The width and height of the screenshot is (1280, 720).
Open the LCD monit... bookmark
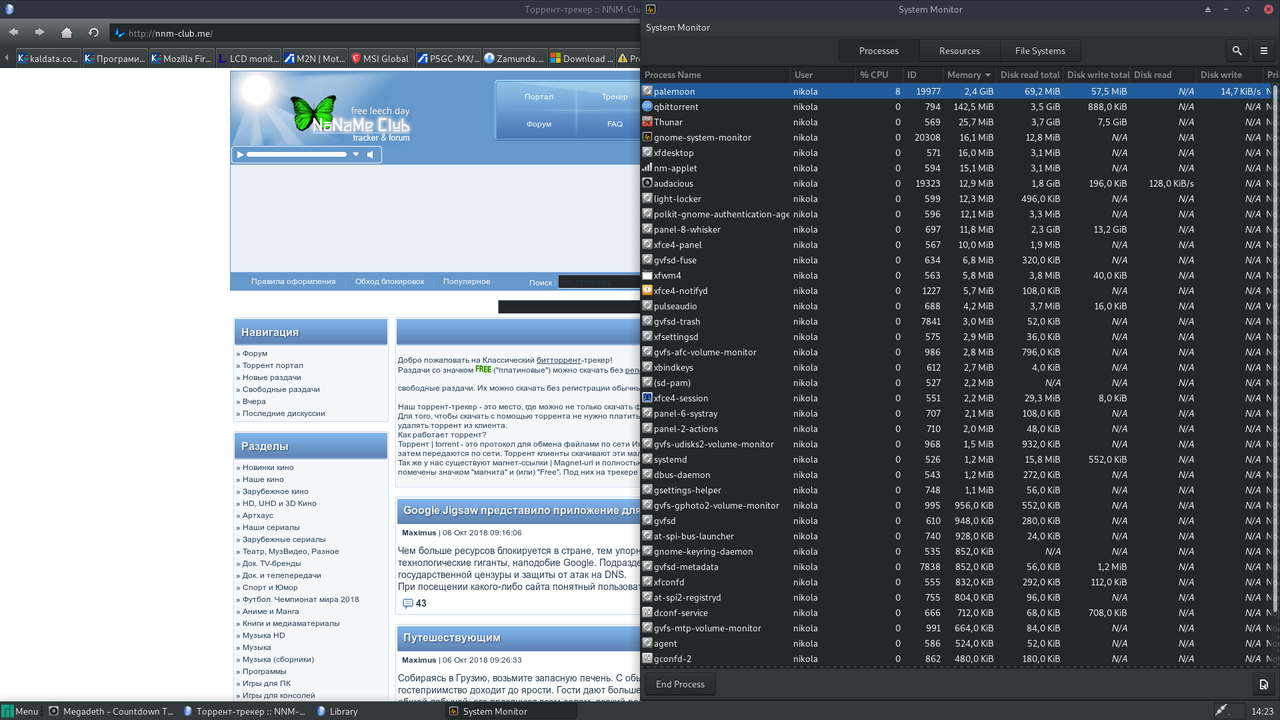(248, 59)
